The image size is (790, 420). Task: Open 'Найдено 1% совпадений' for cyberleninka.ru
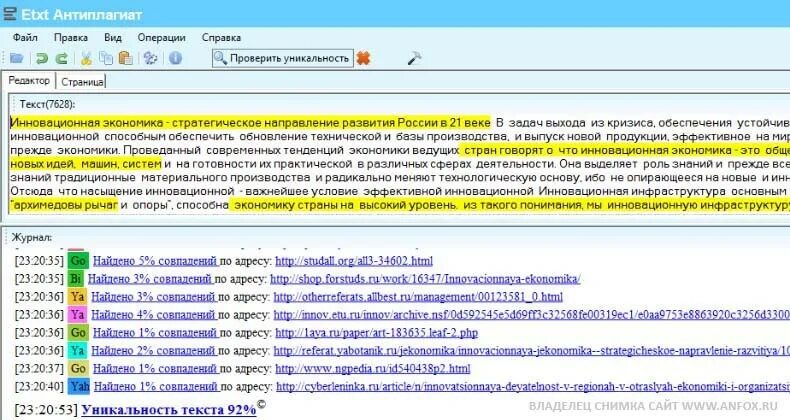[x=156, y=386]
